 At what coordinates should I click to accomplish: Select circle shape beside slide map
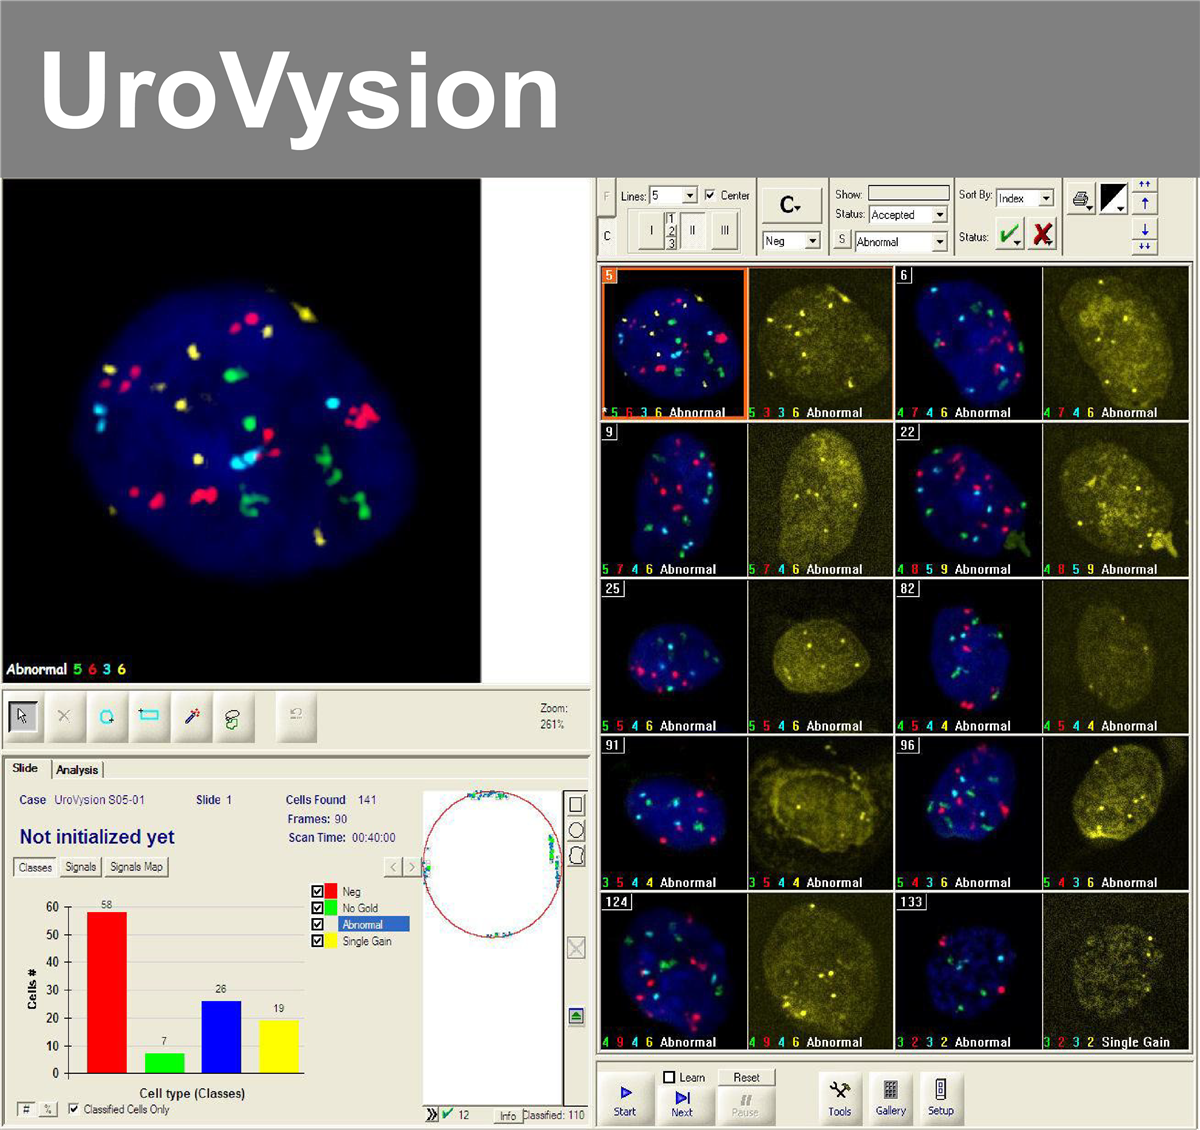click(576, 830)
